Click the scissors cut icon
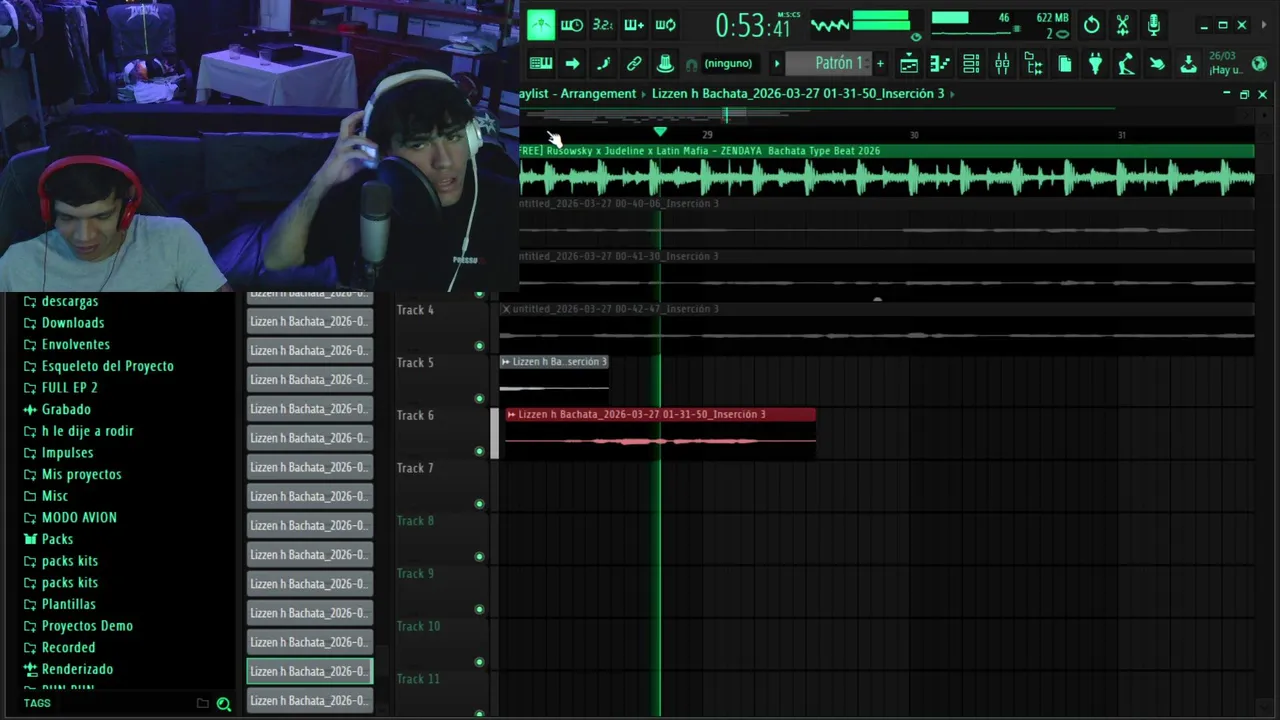Screen dimensions: 1280x720 pyautogui.click(x=1123, y=25)
